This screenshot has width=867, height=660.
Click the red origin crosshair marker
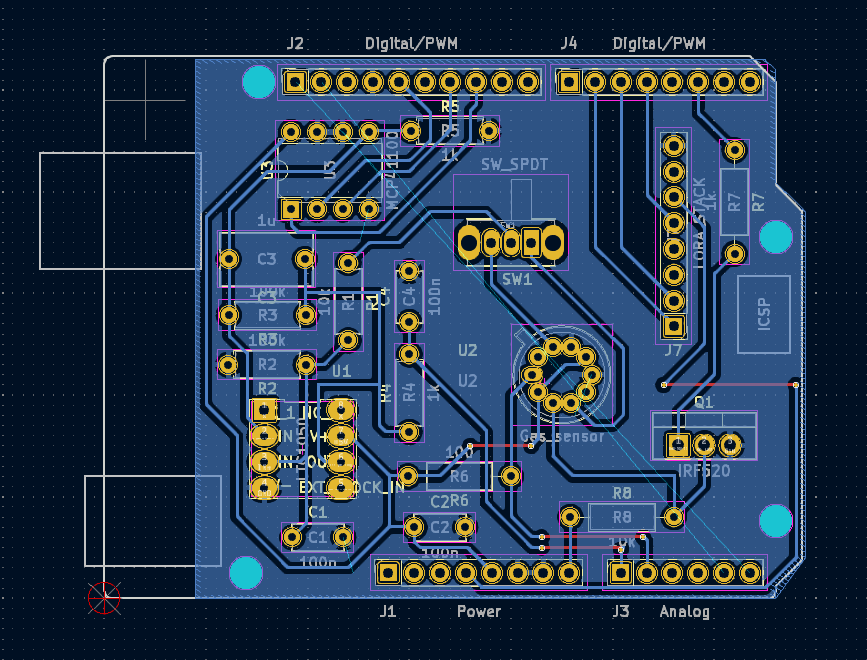tap(104, 598)
